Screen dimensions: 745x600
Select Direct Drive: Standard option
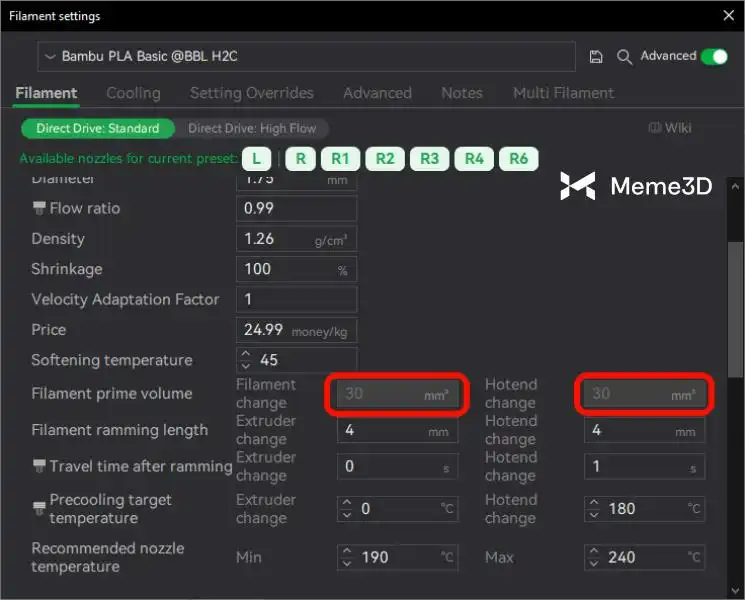(x=98, y=128)
